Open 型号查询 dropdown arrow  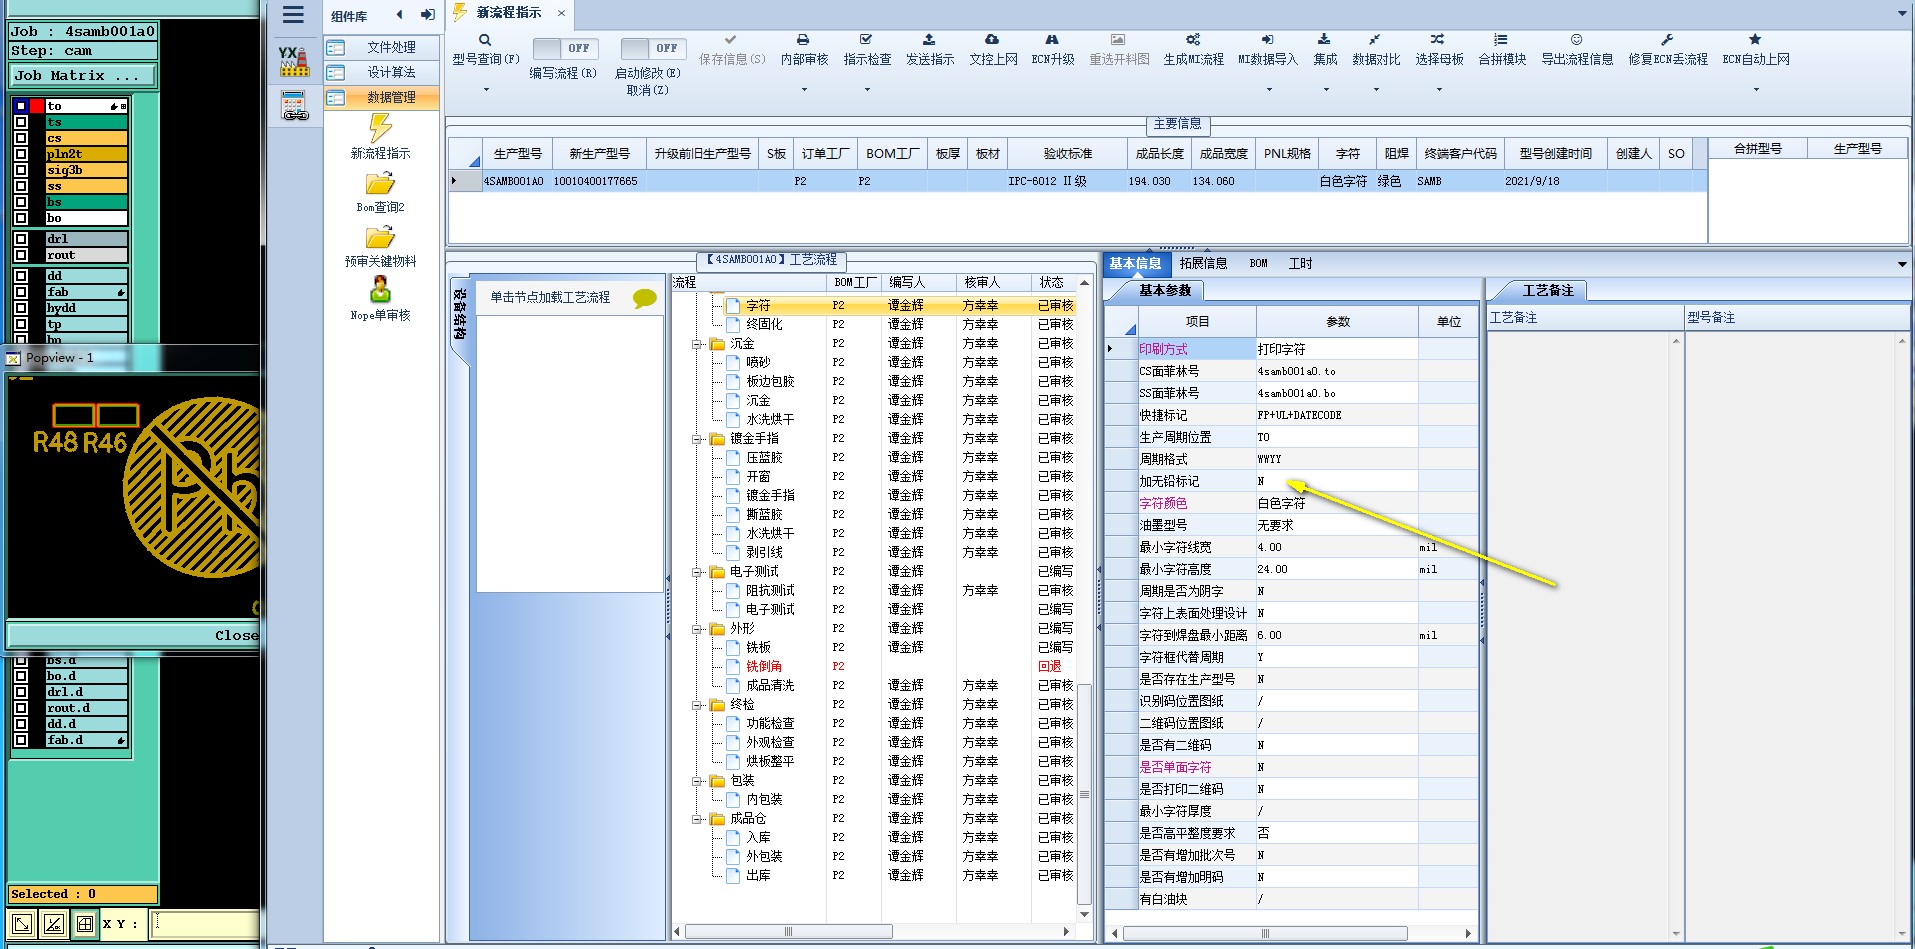[x=486, y=90]
